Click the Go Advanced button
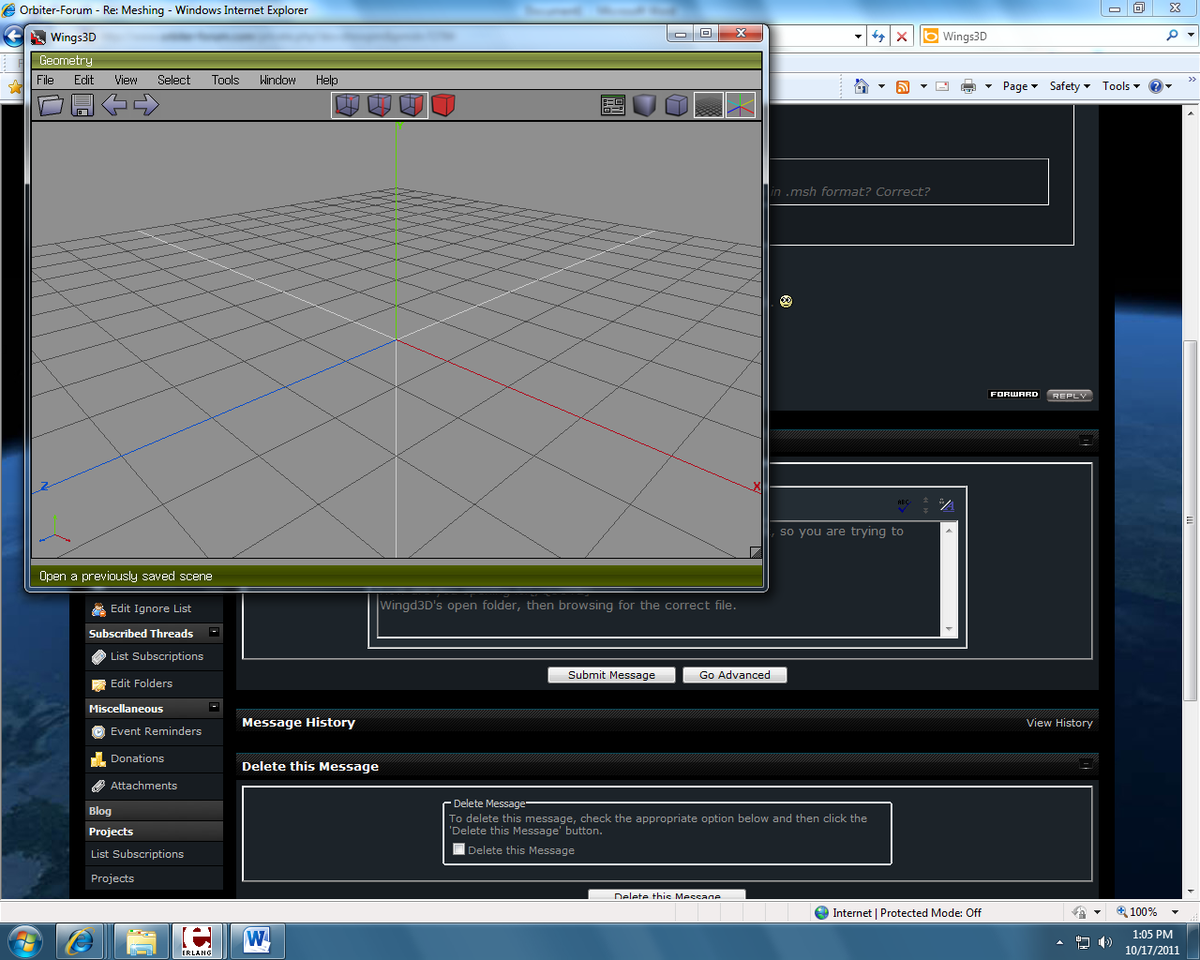Screen dimensions: 1200x960 coord(735,675)
